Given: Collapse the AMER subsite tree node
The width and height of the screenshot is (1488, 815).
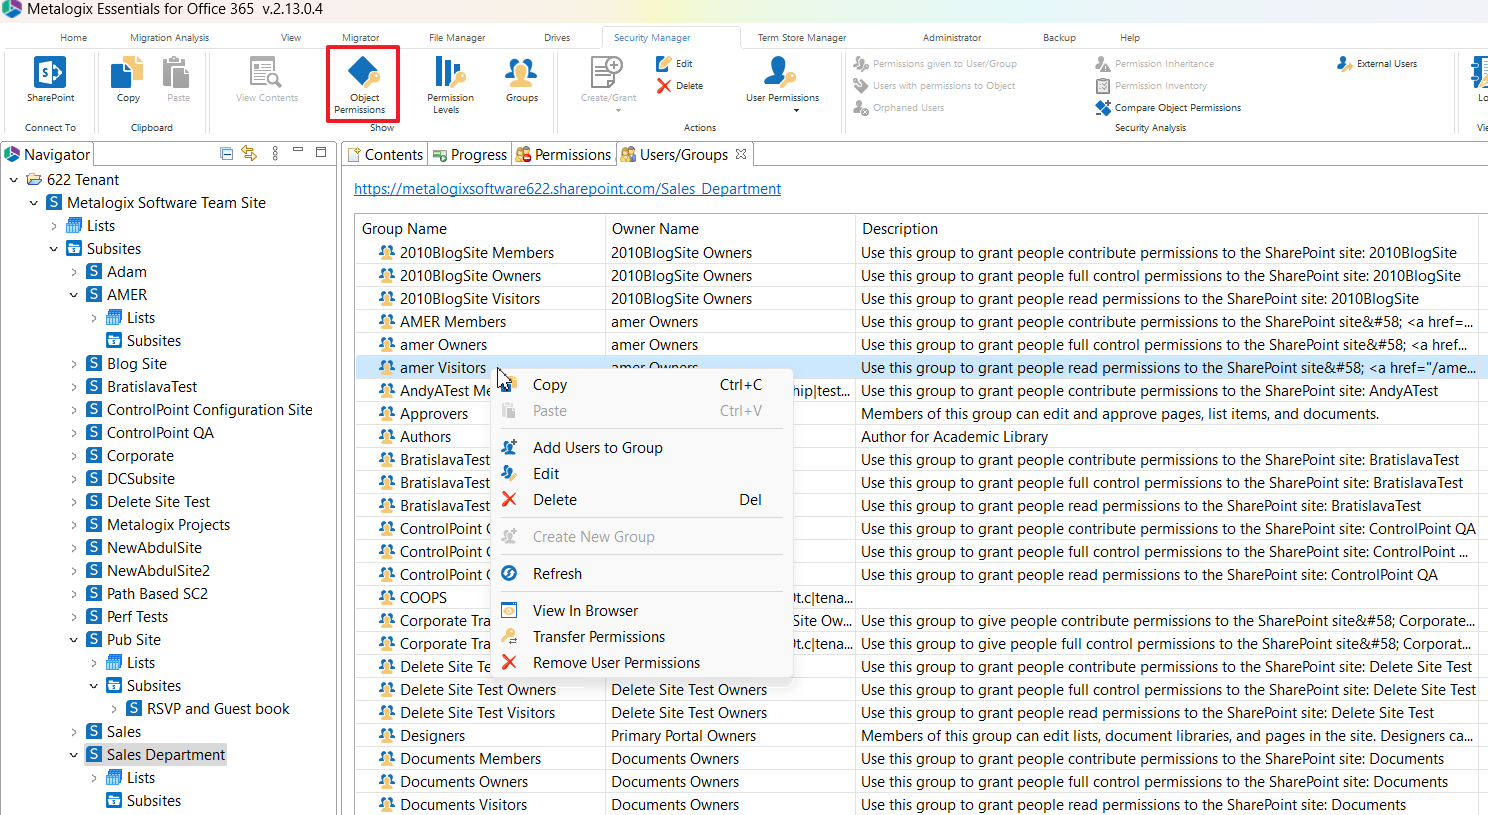Looking at the screenshot, I should (x=74, y=295).
